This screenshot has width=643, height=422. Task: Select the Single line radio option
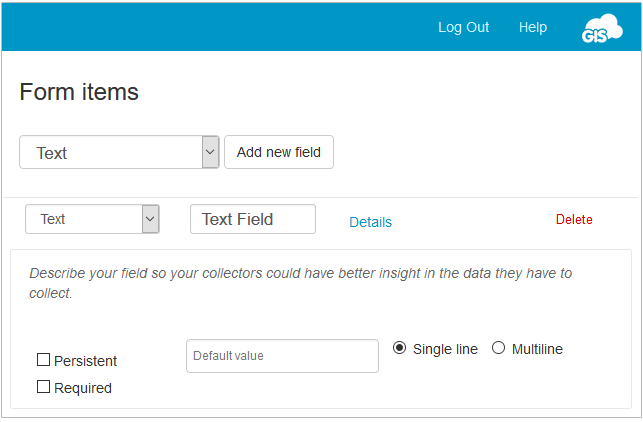tap(400, 348)
